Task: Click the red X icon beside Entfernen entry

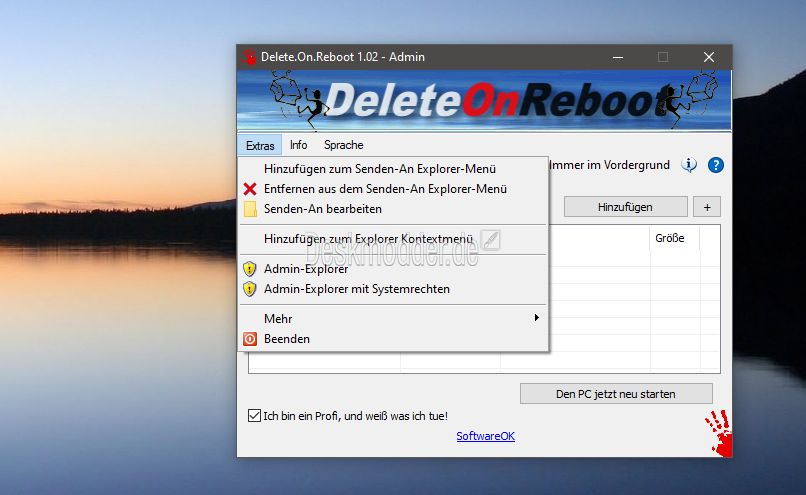Action: point(250,189)
